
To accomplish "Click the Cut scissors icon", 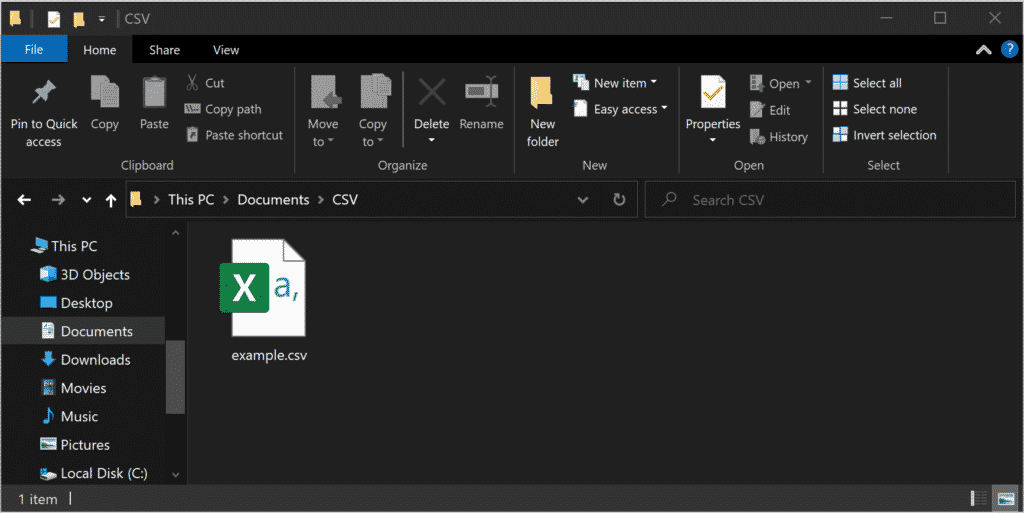I will point(193,83).
